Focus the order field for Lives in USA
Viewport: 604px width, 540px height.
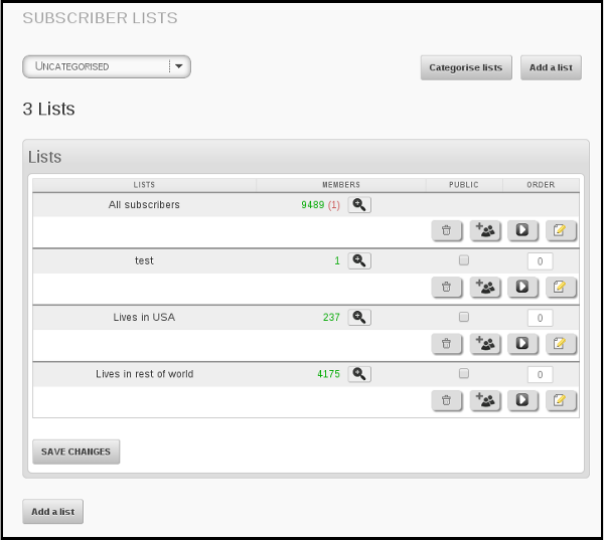(540, 318)
